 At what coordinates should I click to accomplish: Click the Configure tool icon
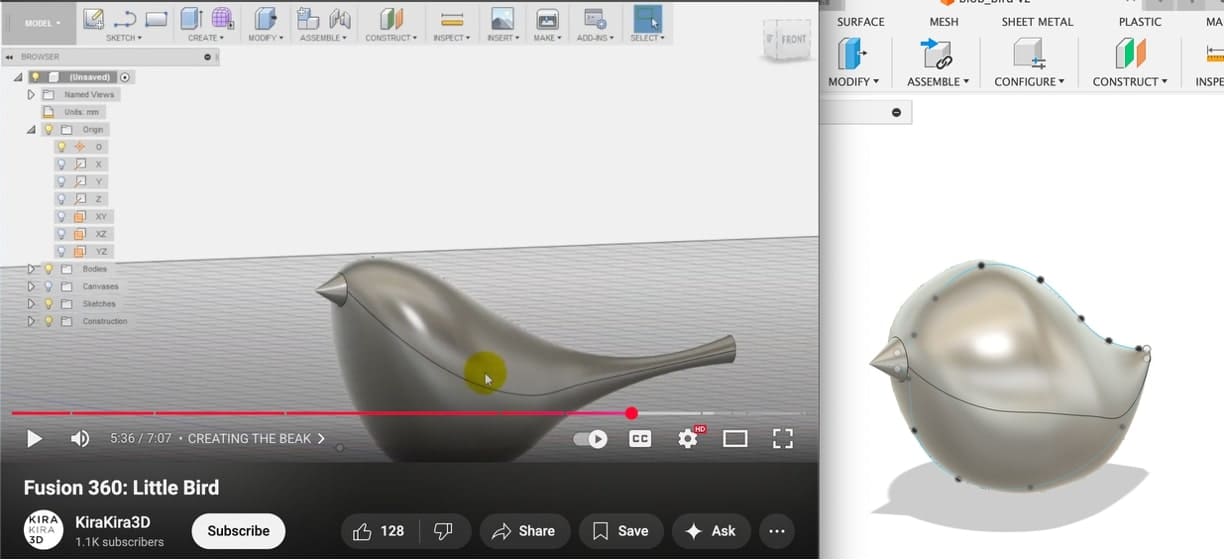click(1028, 54)
